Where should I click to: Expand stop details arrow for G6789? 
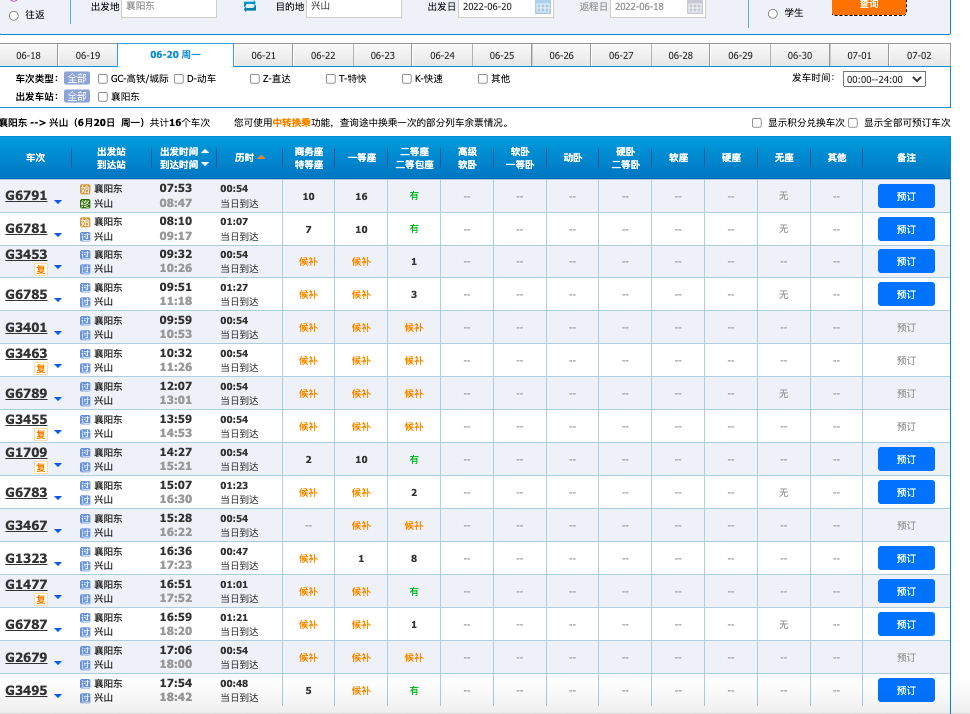58,399
